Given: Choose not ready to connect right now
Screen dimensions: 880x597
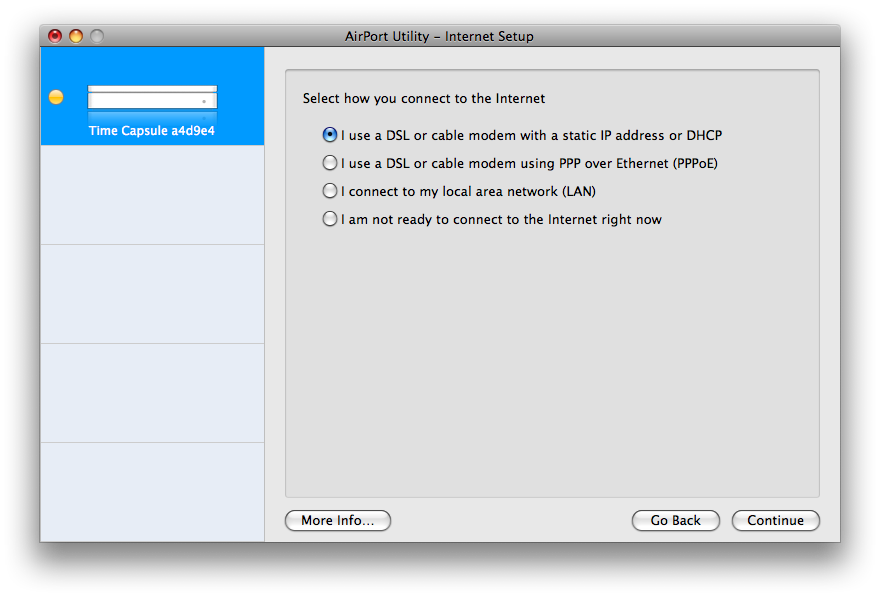Looking at the screenshot, I should coord(330,219).
